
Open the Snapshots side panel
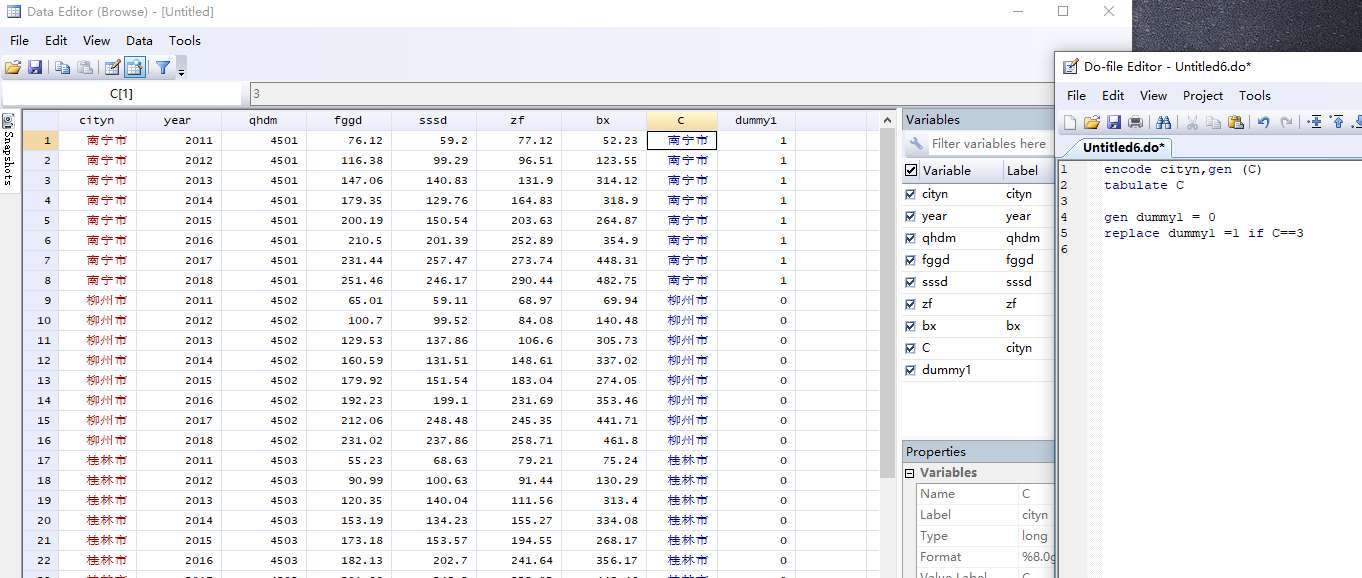click(8, 150)
